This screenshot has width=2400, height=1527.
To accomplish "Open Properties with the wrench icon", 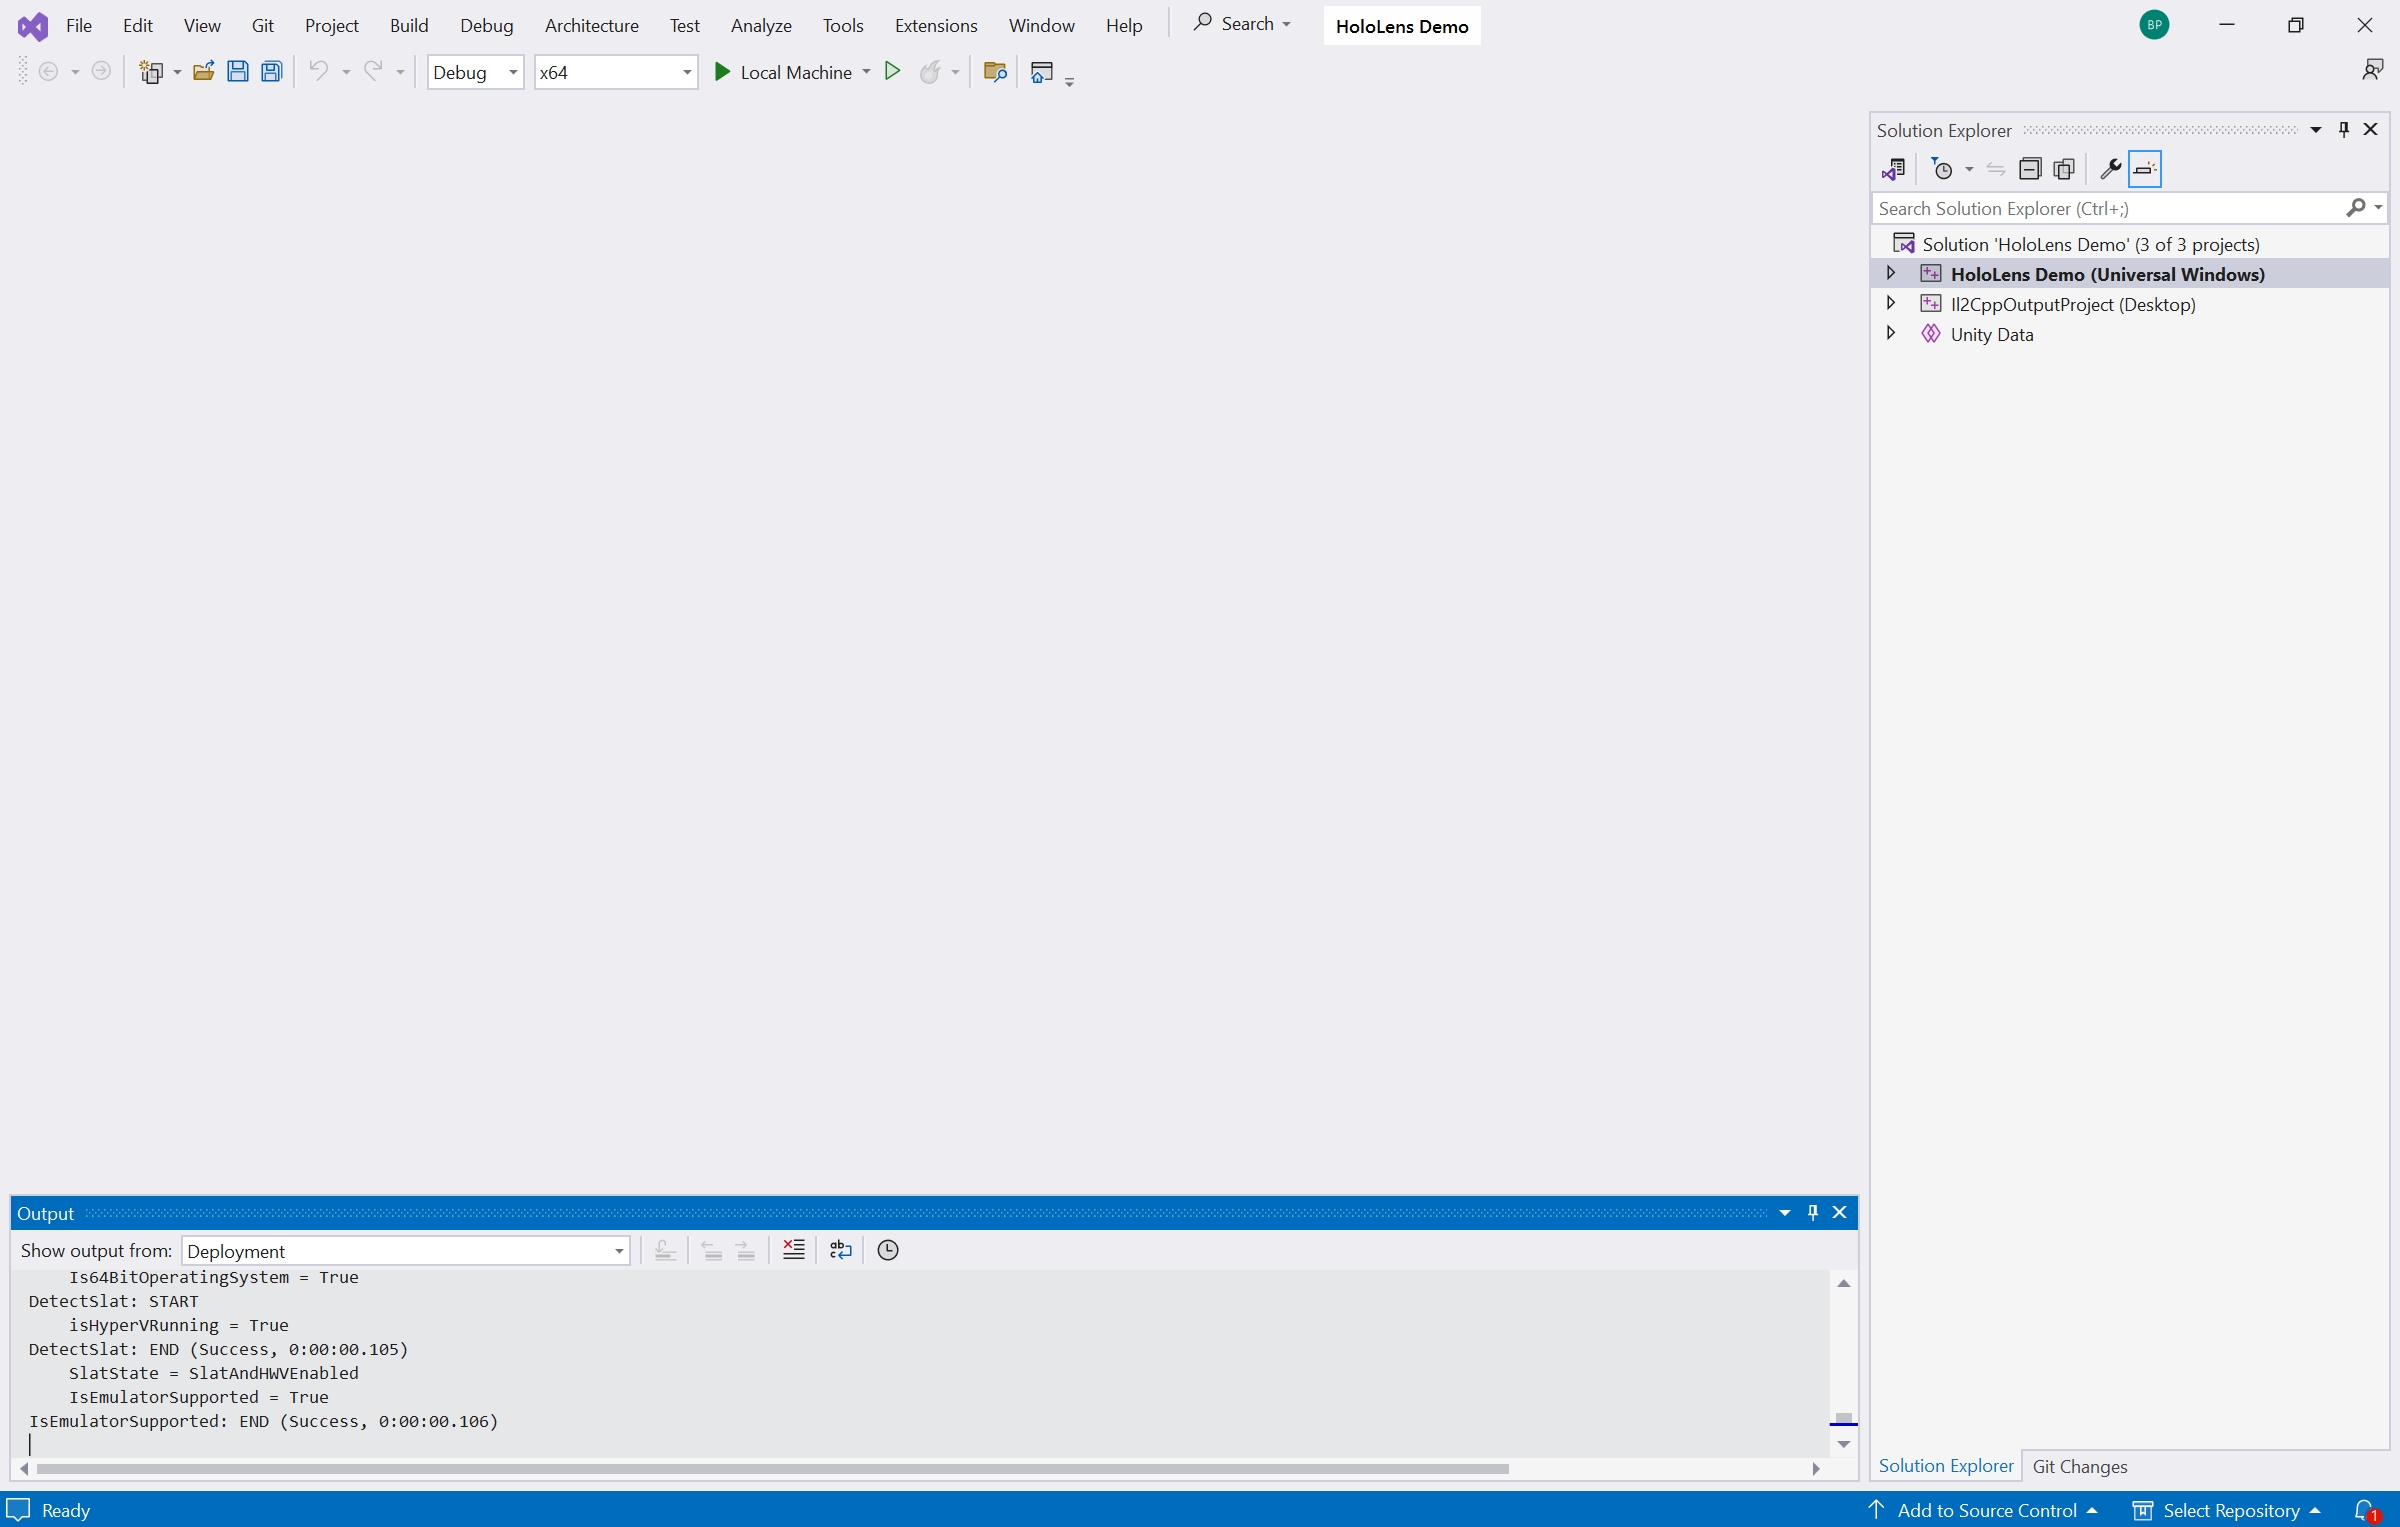I will click(x=2110, y=169).
